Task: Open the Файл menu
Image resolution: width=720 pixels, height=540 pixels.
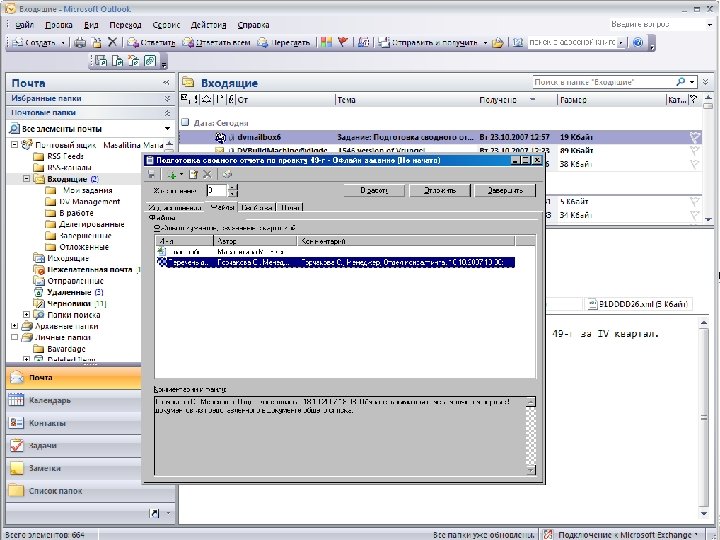Action: click(x=24, y=25)
